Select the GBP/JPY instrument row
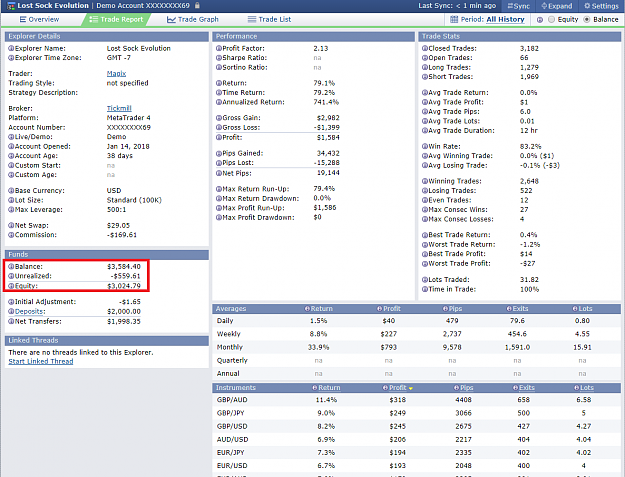Image resolution: width=625 pixels, height=477 pixels. (x=417, y=413)
